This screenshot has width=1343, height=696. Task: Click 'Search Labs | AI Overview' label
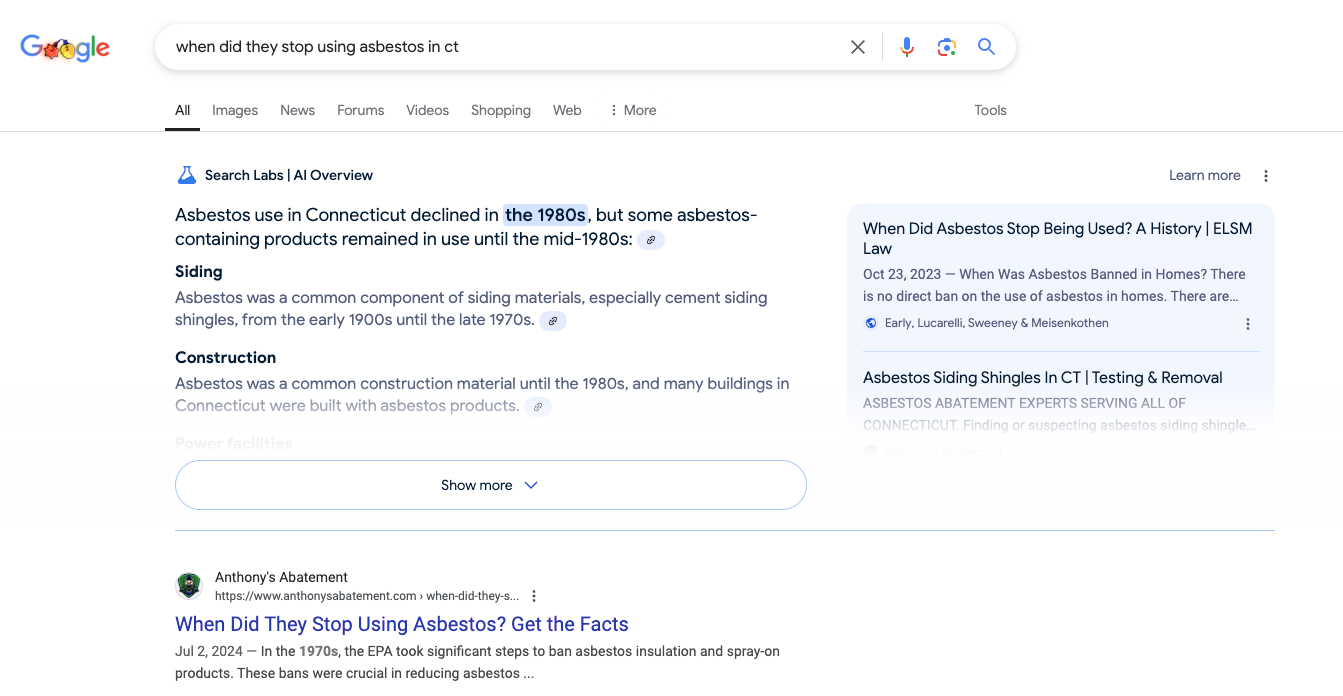(289, 175)
